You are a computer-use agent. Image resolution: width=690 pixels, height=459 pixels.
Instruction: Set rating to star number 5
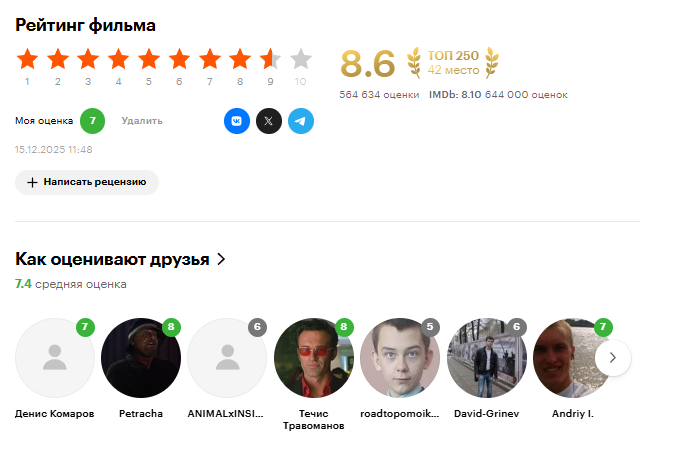coord(149,59)
